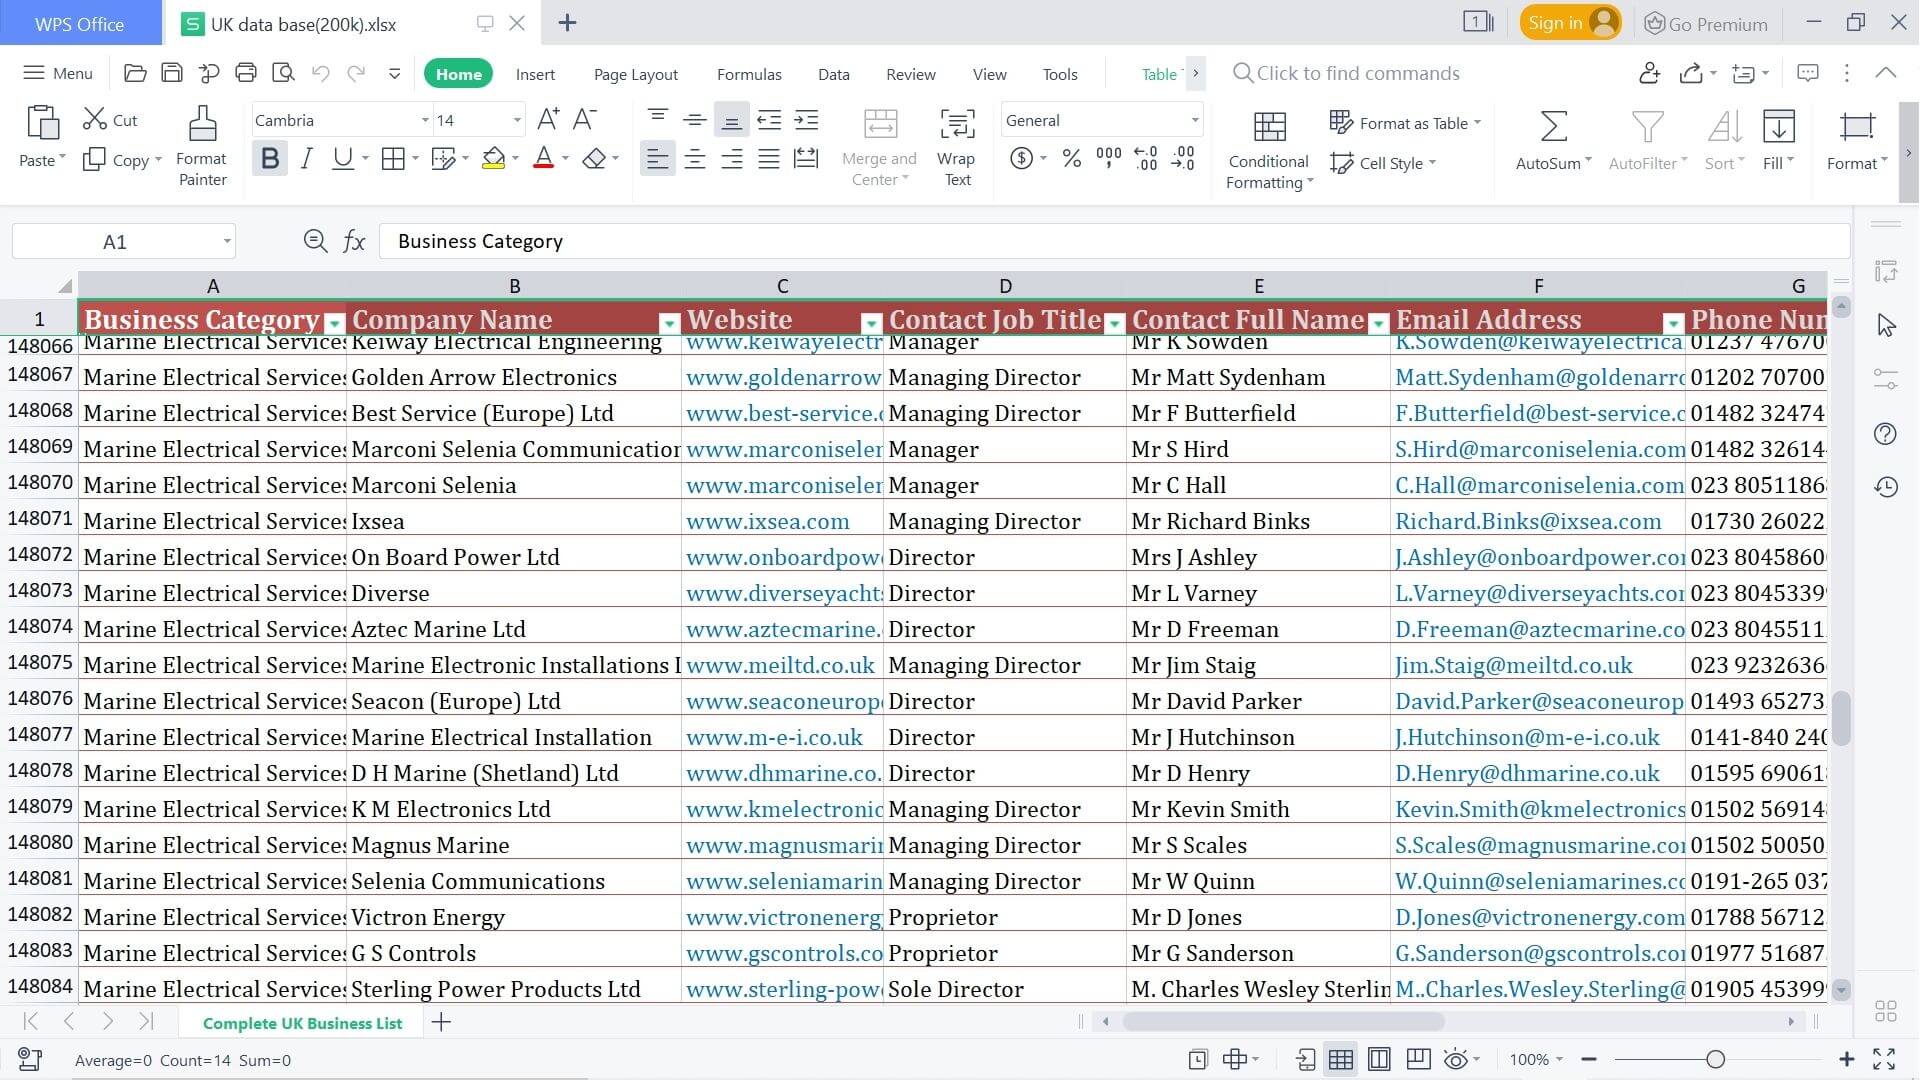Click the insert function fx icon
1920x1080 pixels.
[355, 240]
